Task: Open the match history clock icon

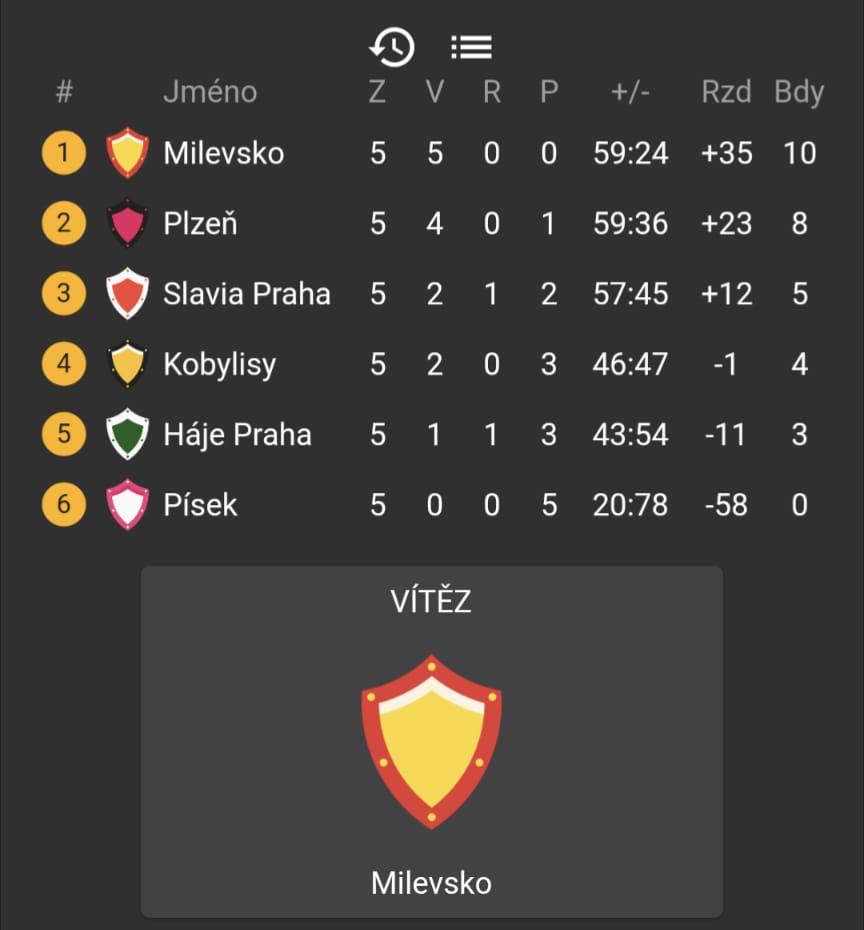Action: (x=392, y=47)
